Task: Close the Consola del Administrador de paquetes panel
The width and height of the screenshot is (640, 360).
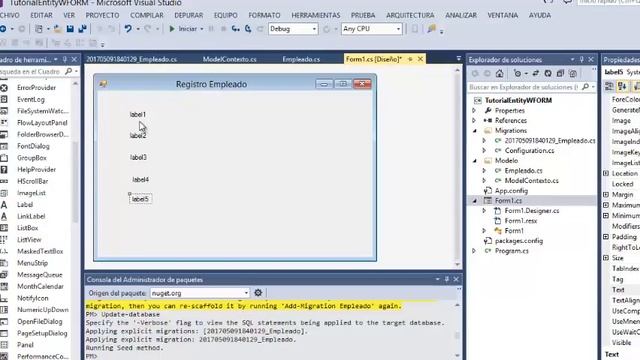Action: (x=456, y=279)
